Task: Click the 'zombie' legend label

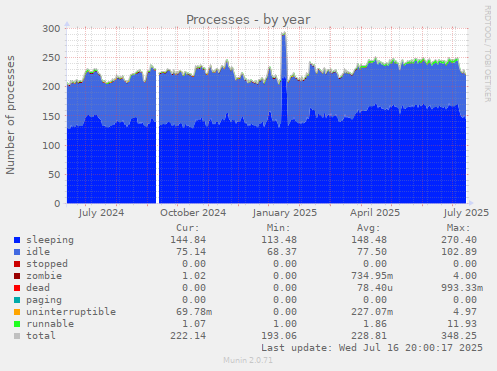Action: (44, 276)
